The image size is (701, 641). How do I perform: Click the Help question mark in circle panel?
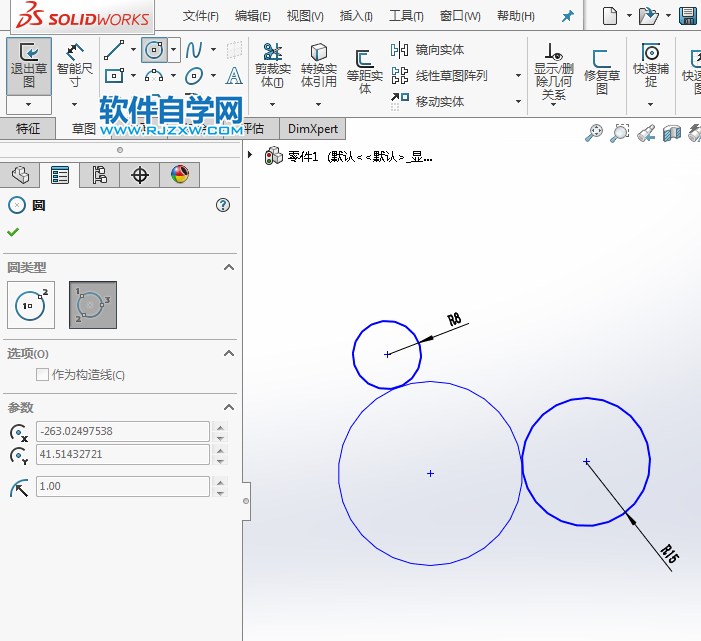click(223, 205)
